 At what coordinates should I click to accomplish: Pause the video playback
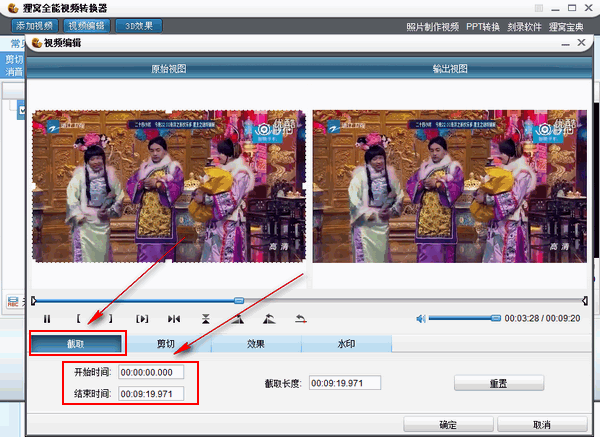(x=47, y=319)
